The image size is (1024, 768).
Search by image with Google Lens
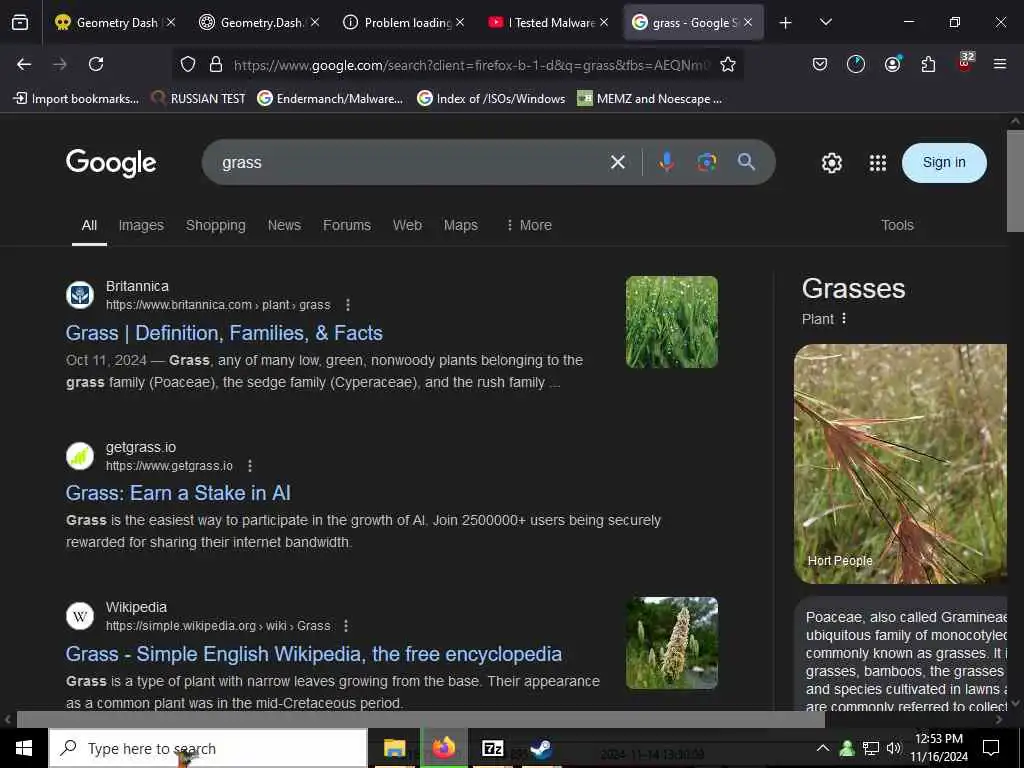[706, 162]
